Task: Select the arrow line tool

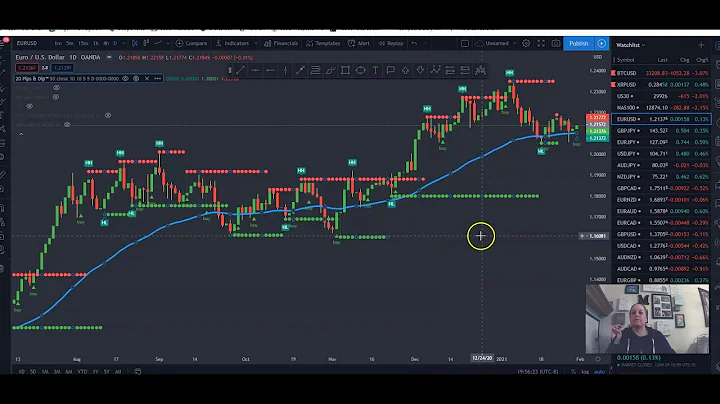Action: coord(300,70)
